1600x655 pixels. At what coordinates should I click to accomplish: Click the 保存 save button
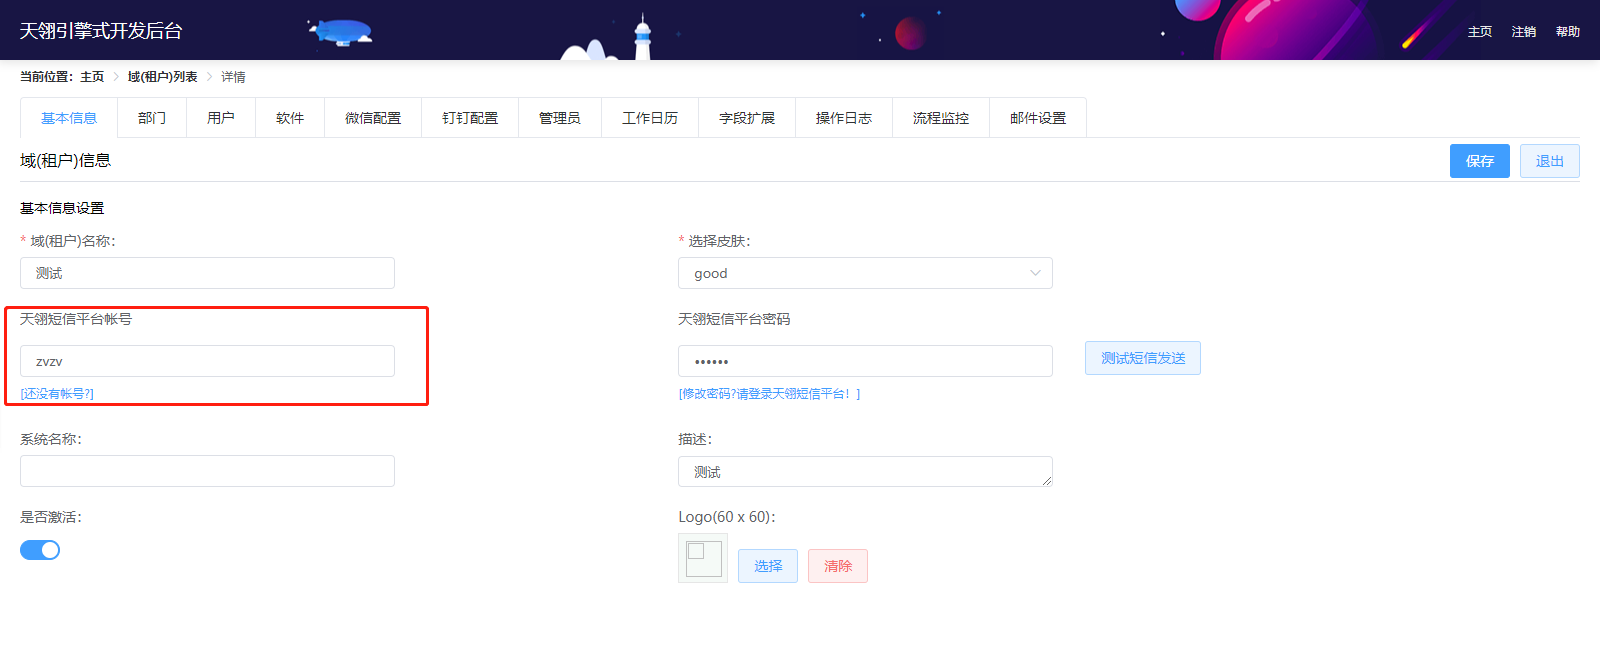pyautogui.click(x=1479, y=161)
